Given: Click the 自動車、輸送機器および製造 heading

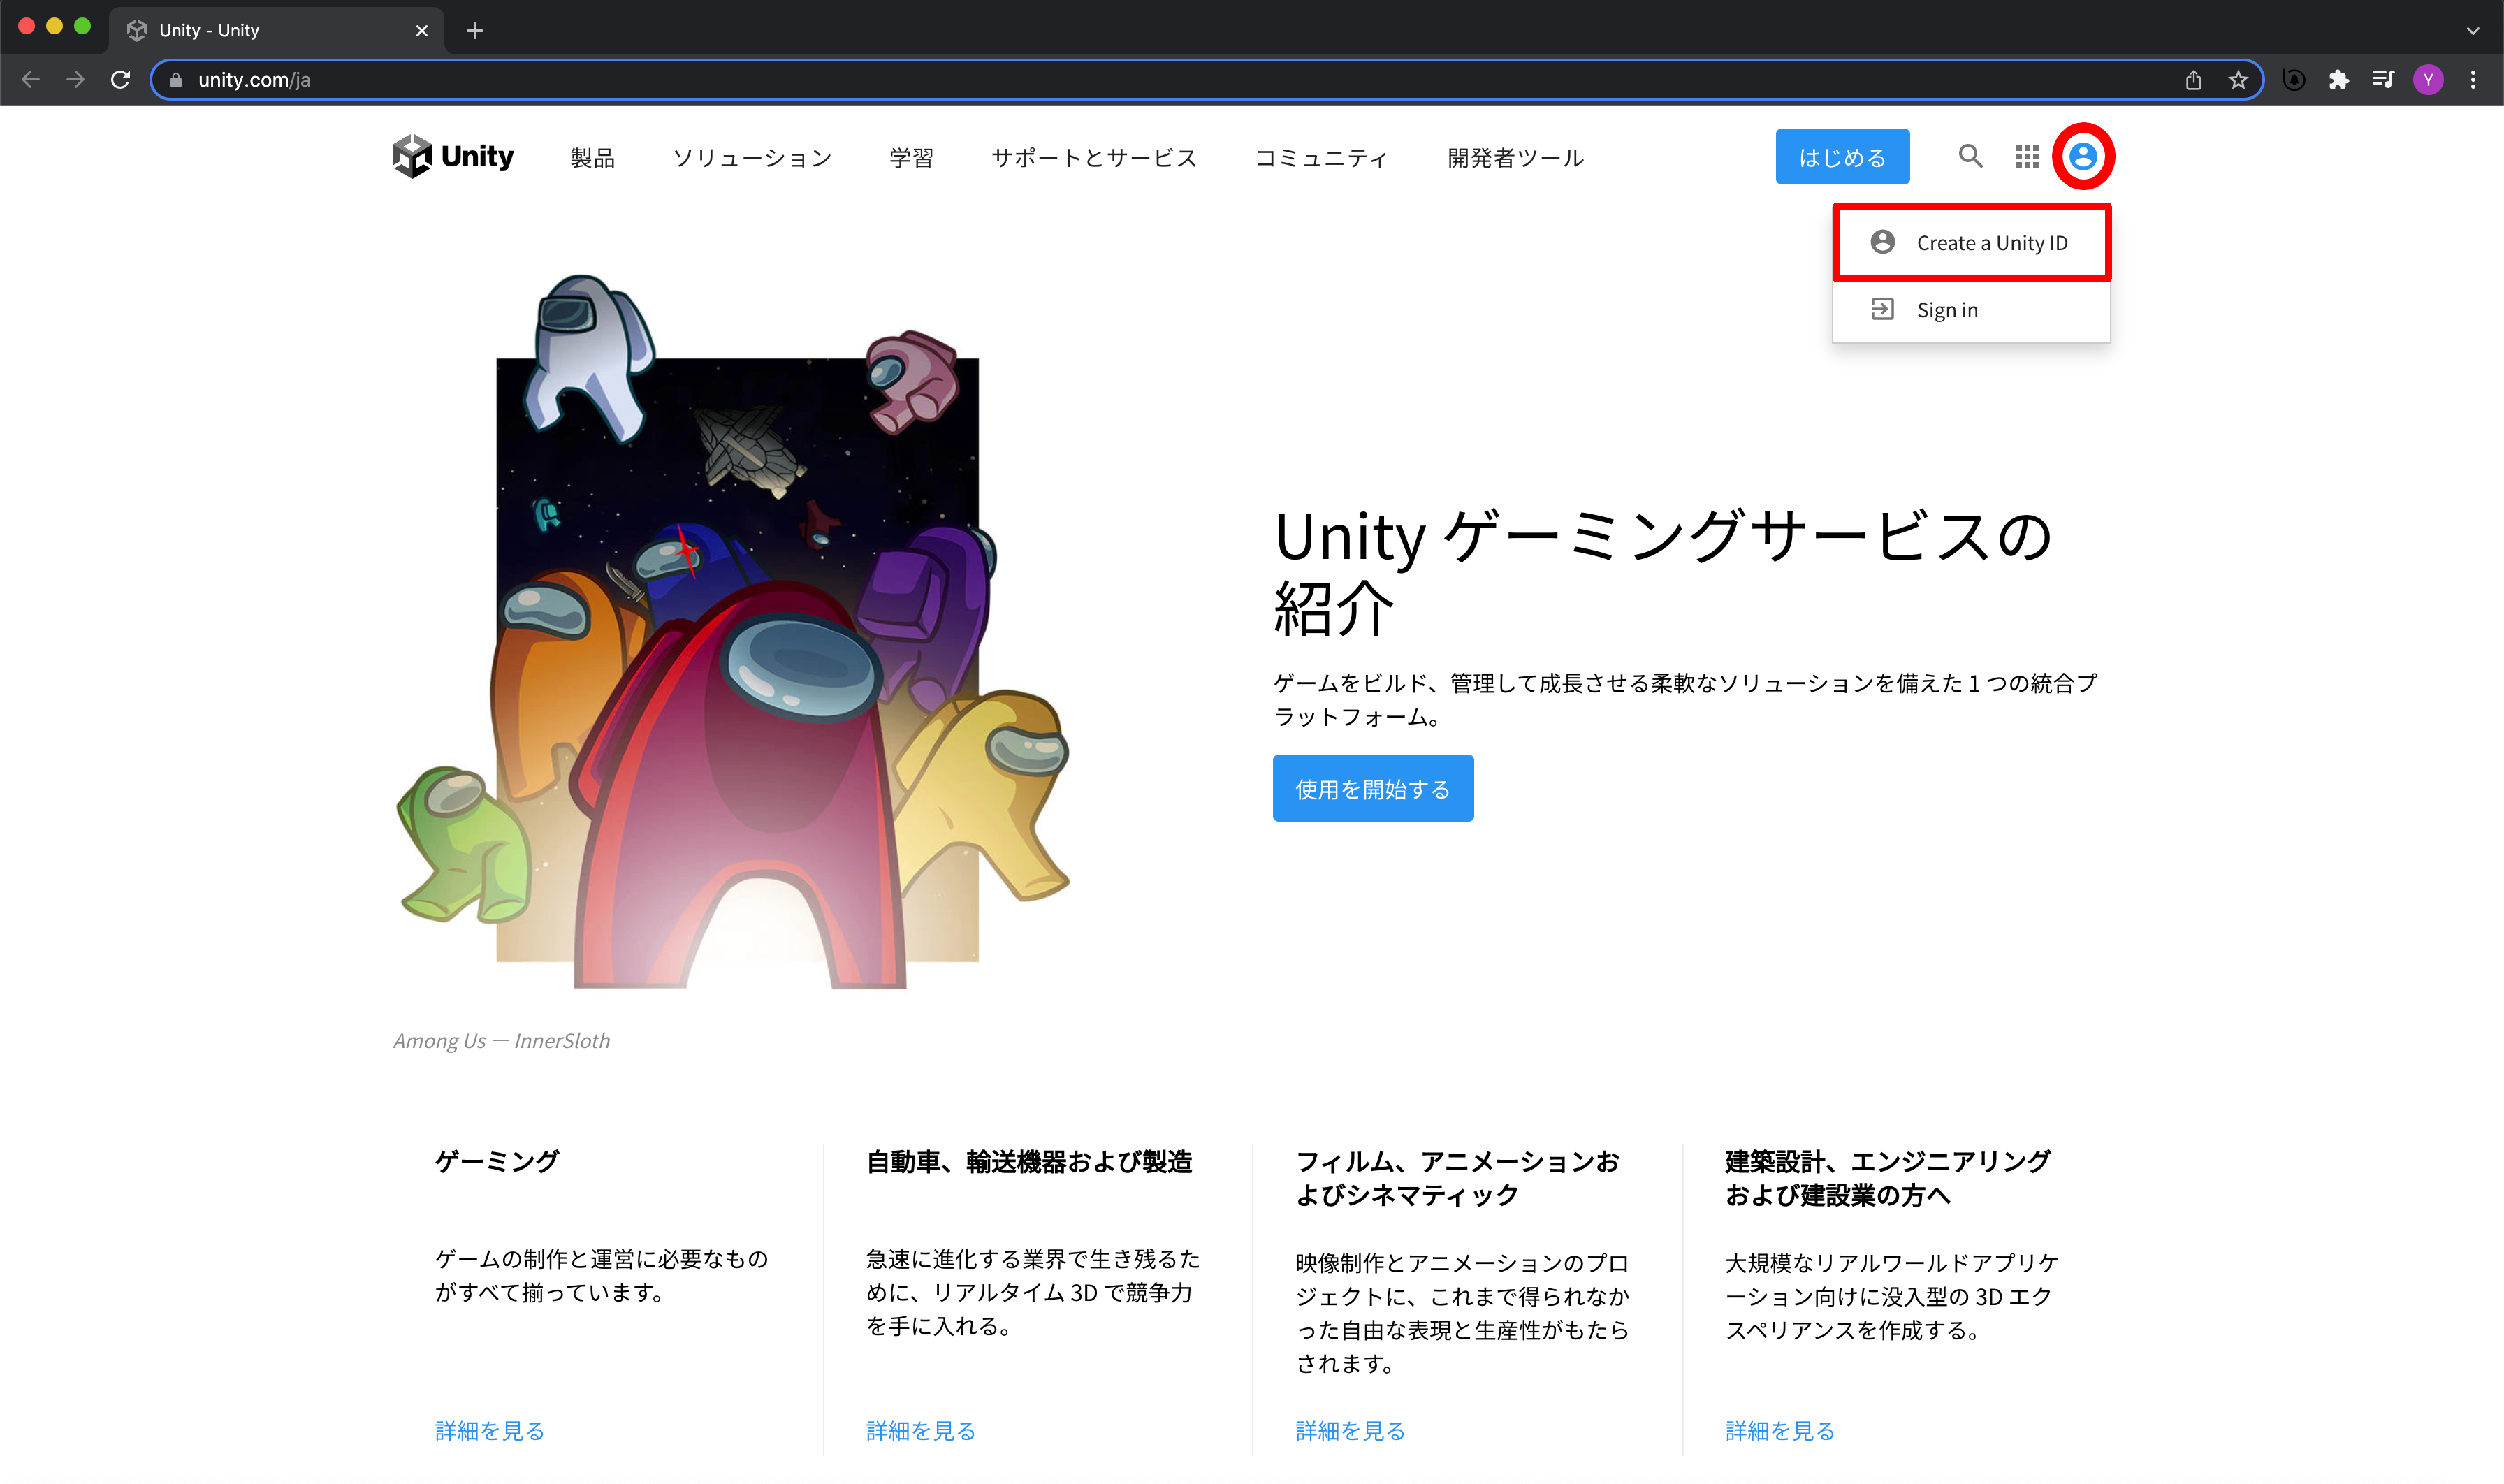Looking at the screenshot, I should (x=1029, y=1161).
